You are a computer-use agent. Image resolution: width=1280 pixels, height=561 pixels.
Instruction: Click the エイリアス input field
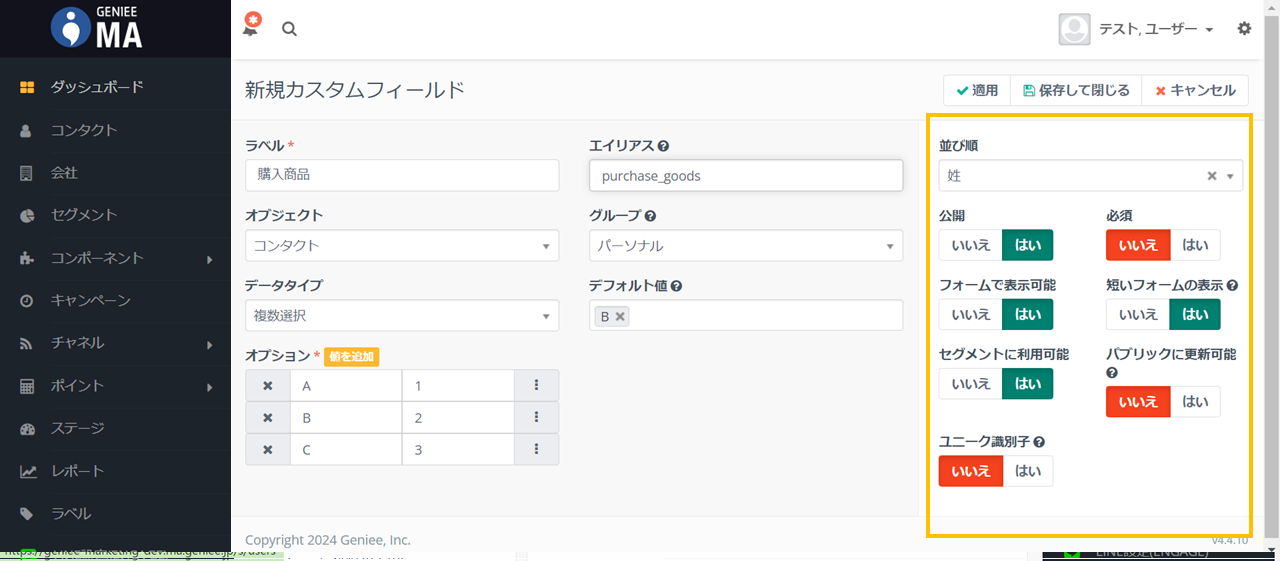[746, 175]
